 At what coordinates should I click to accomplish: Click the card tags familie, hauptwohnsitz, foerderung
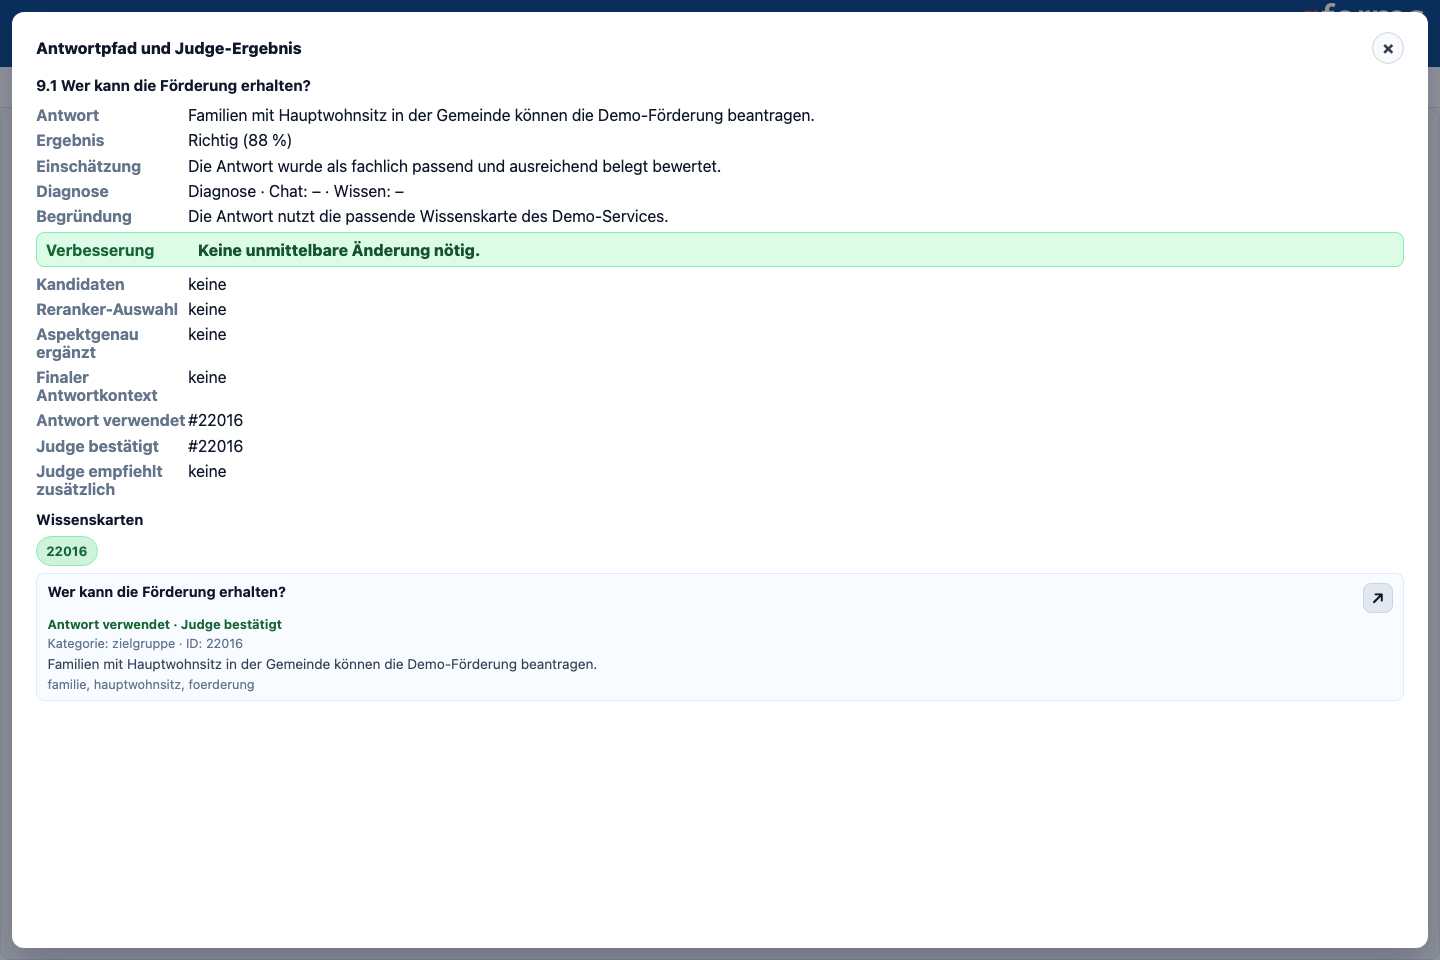(151, 685)
